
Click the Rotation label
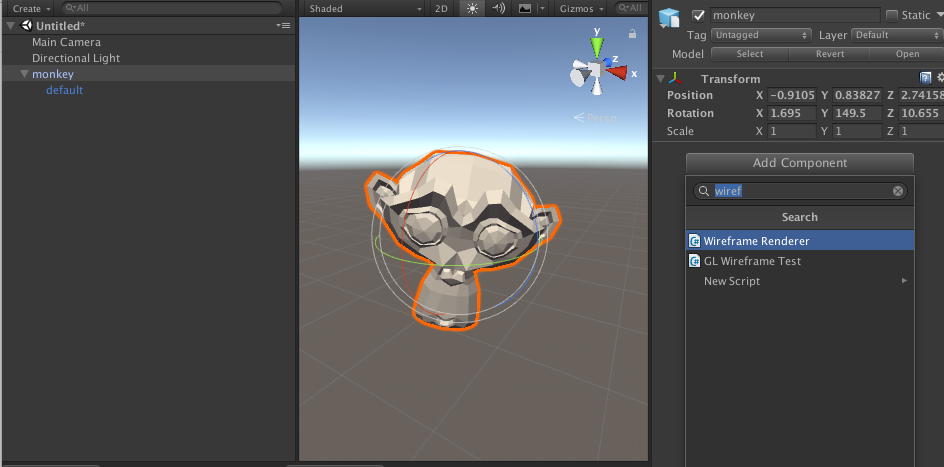click(691, 113)
